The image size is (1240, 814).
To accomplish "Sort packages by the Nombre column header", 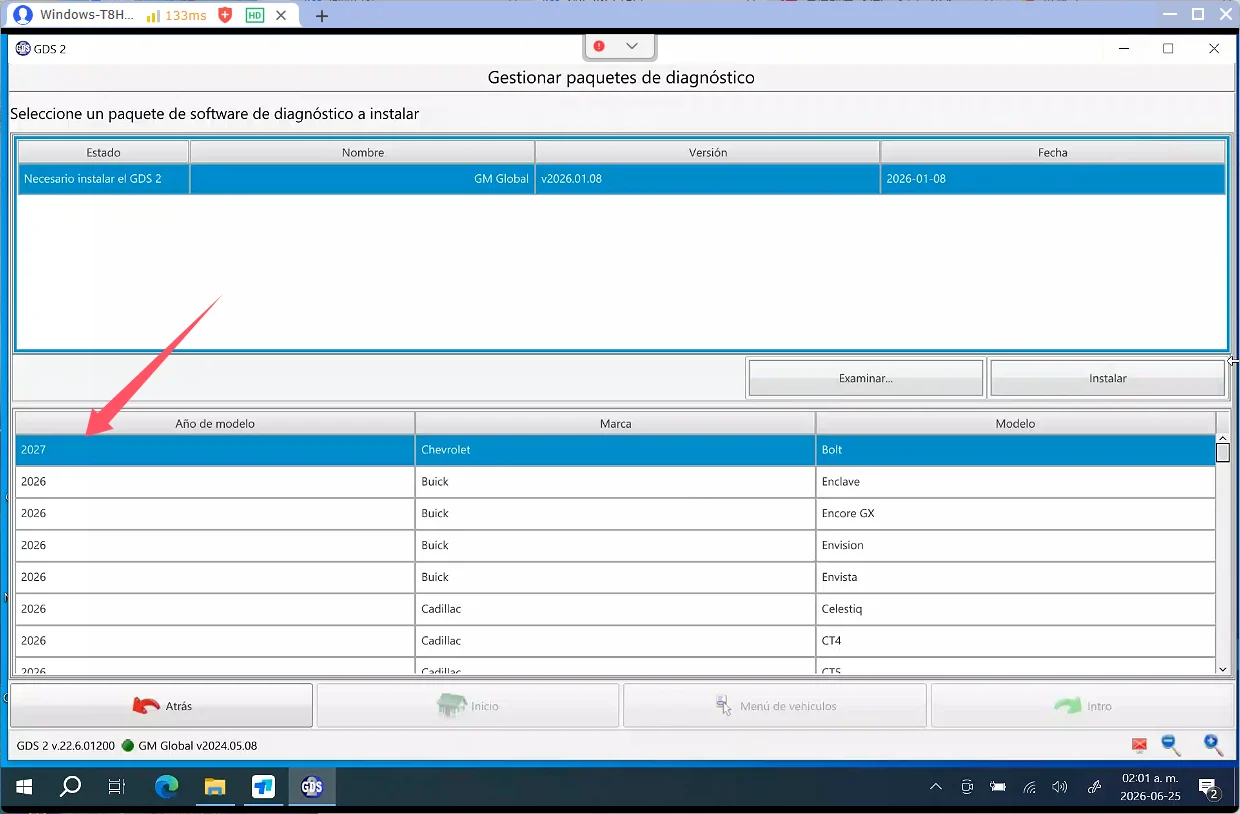I will [362, 152].
